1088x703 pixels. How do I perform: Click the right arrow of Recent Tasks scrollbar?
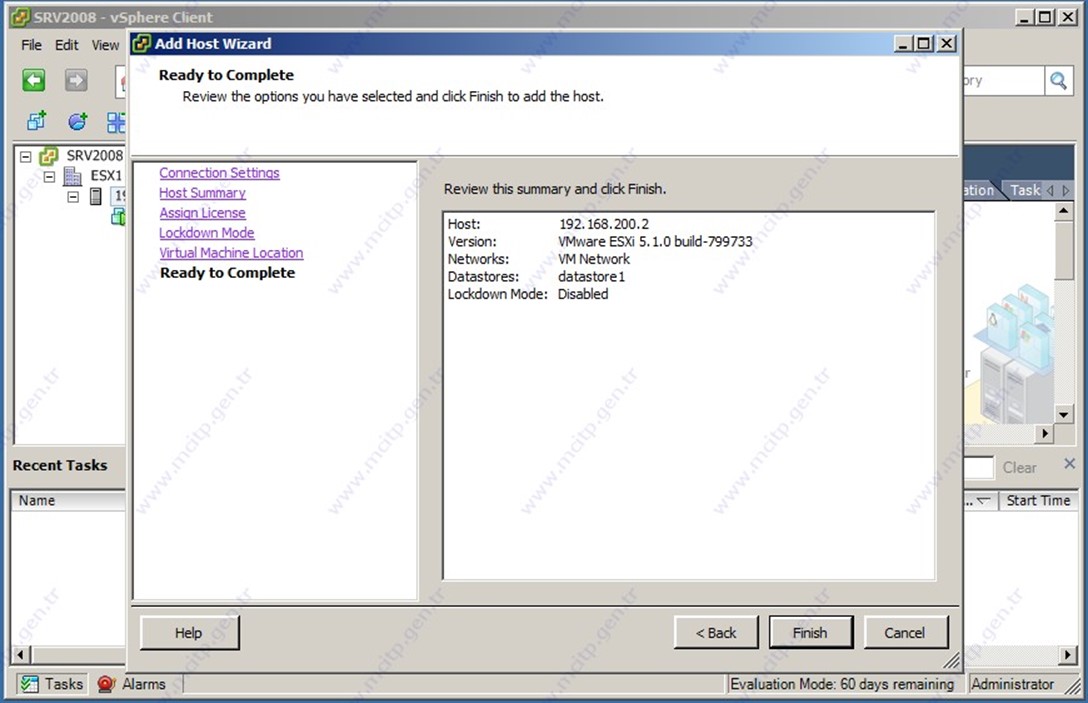[x=1068, y=654]
